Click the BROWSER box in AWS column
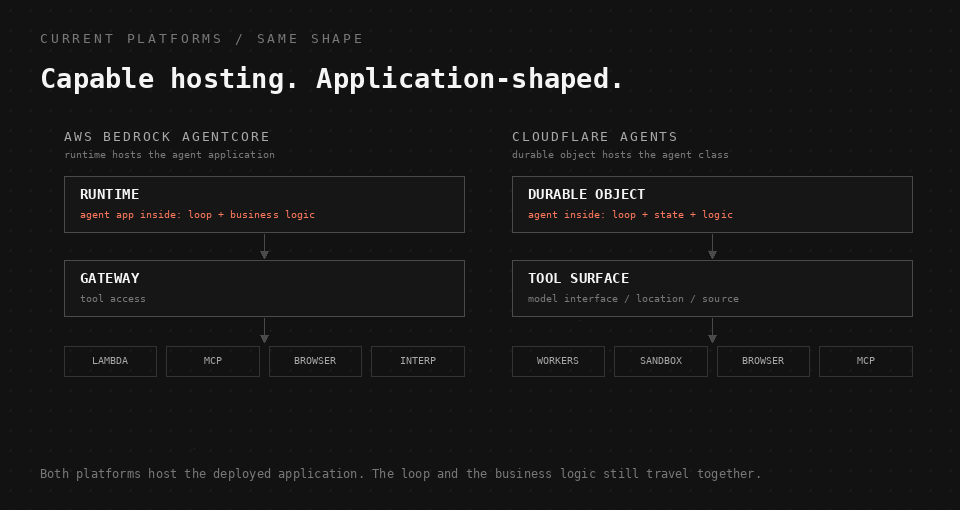Viewport: 960px width, 510px height. click(315, 361)
